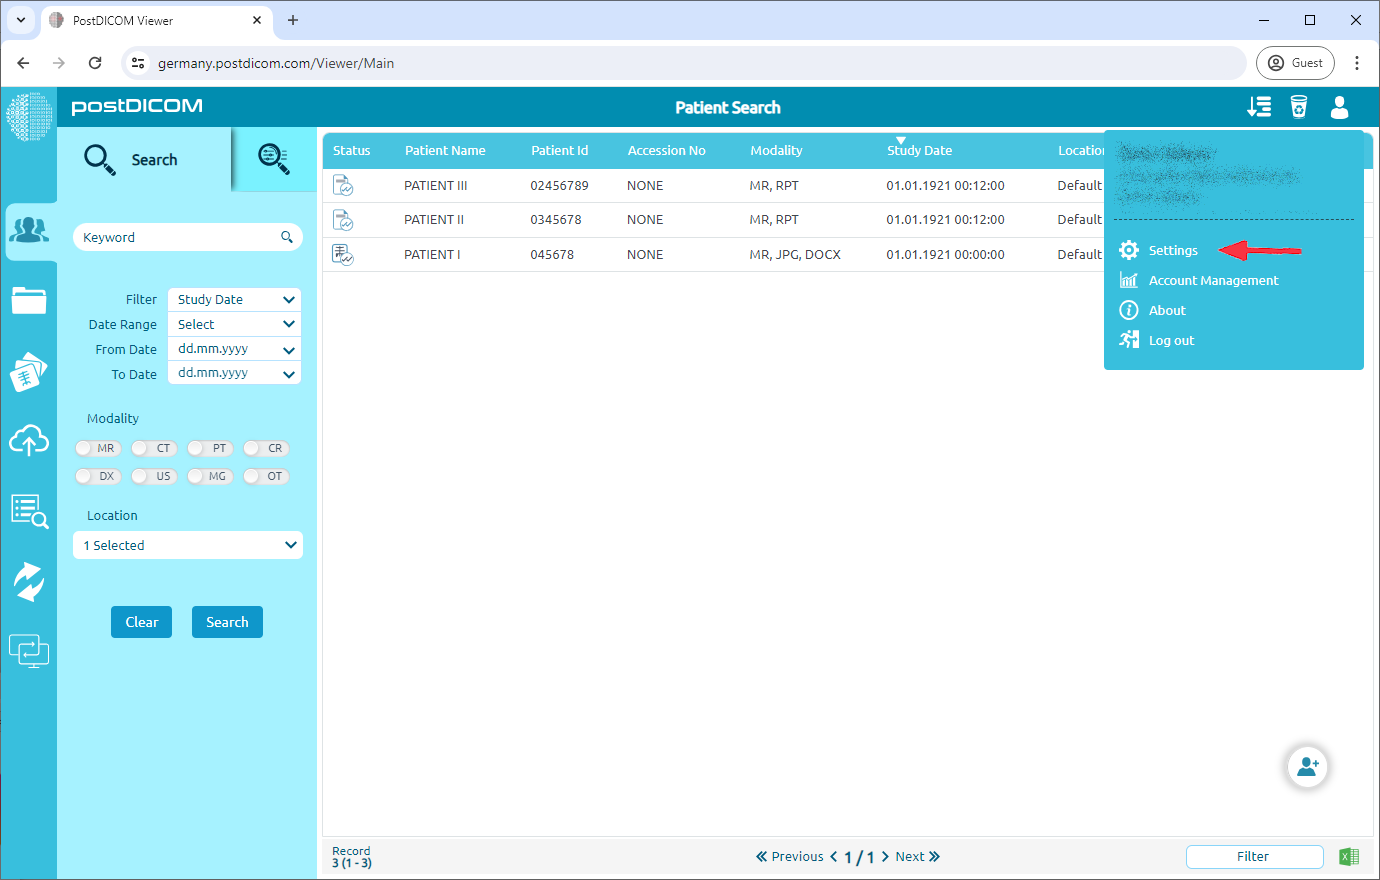The image size is (1380, 880).
Task: Open the cloud upload tool
Action: tap(30, 440)
